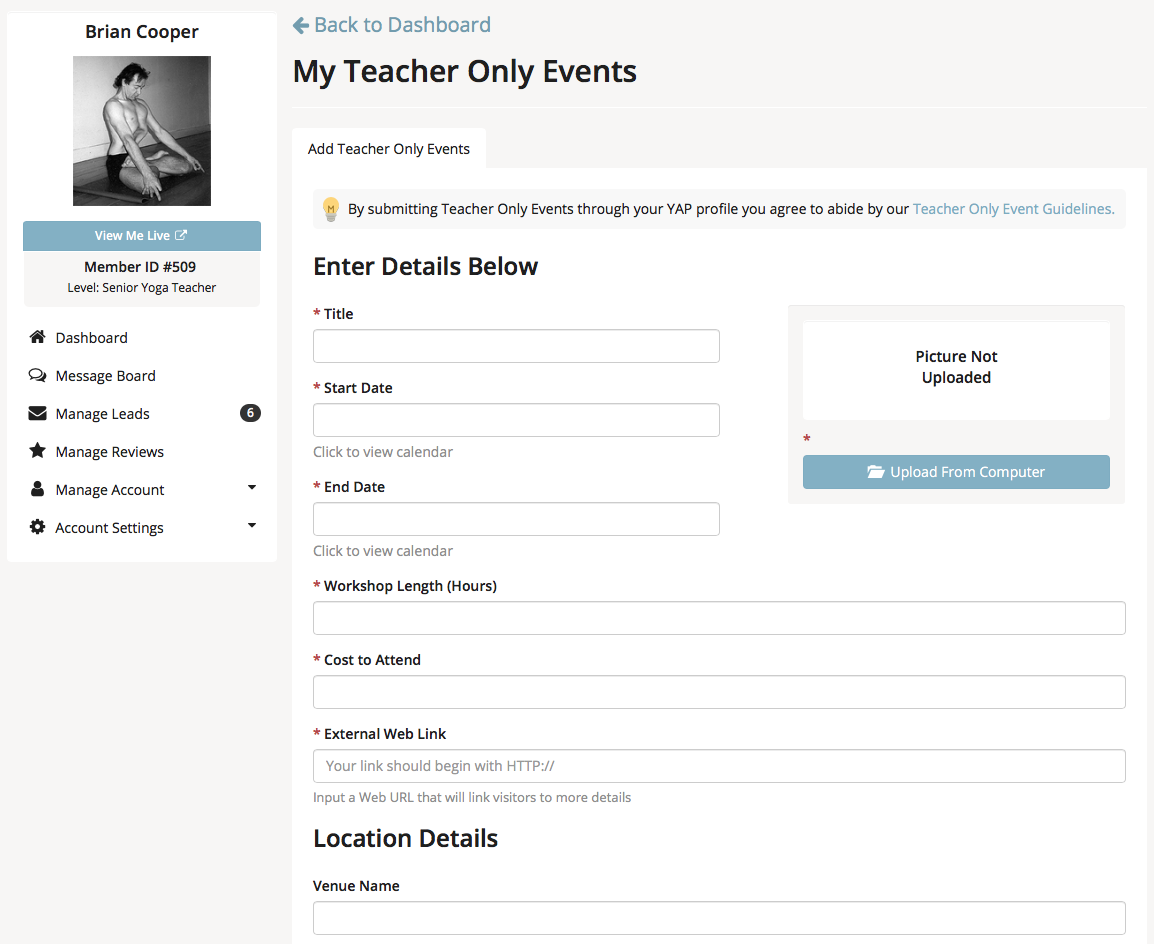1154x944 pixels.
Task: Click the Dashboard home icon
Action: pos(37,338)
